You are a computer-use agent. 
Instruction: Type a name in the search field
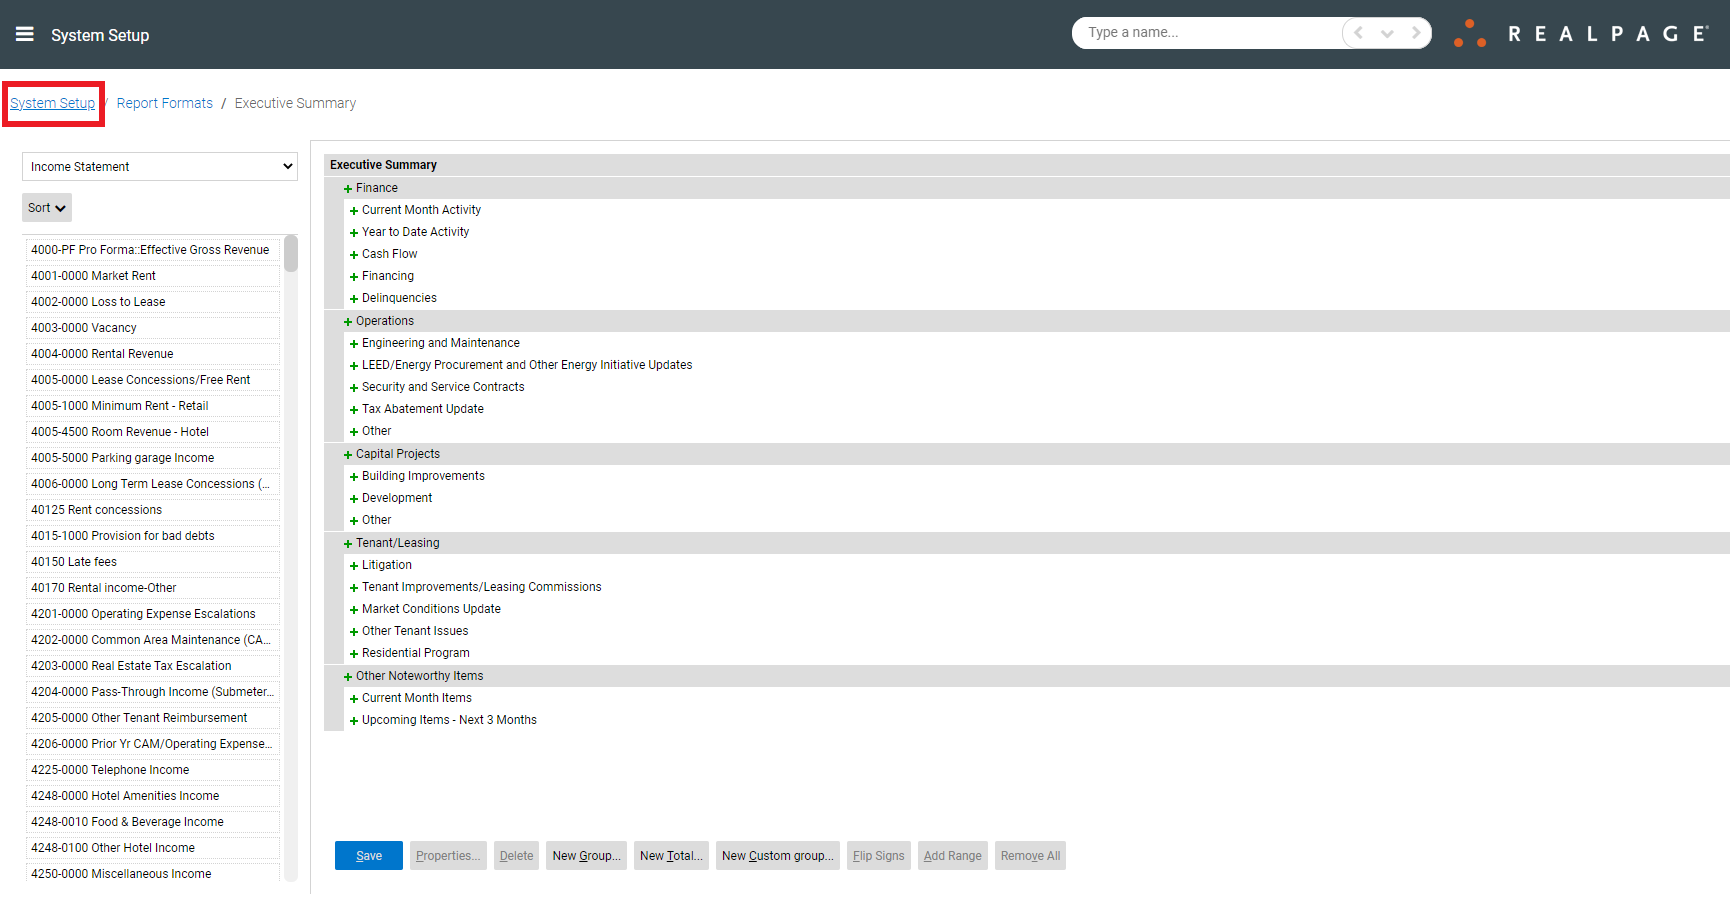click(x=1200, y=32)
